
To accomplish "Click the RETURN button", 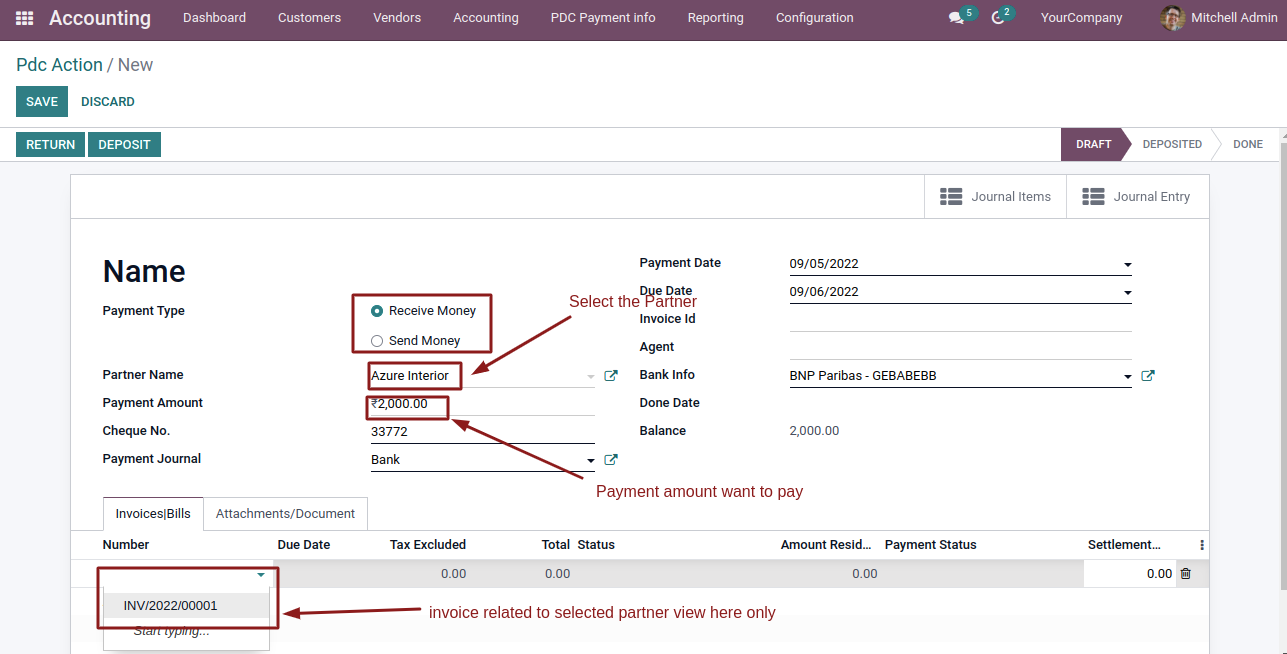I will click(50, 145).
